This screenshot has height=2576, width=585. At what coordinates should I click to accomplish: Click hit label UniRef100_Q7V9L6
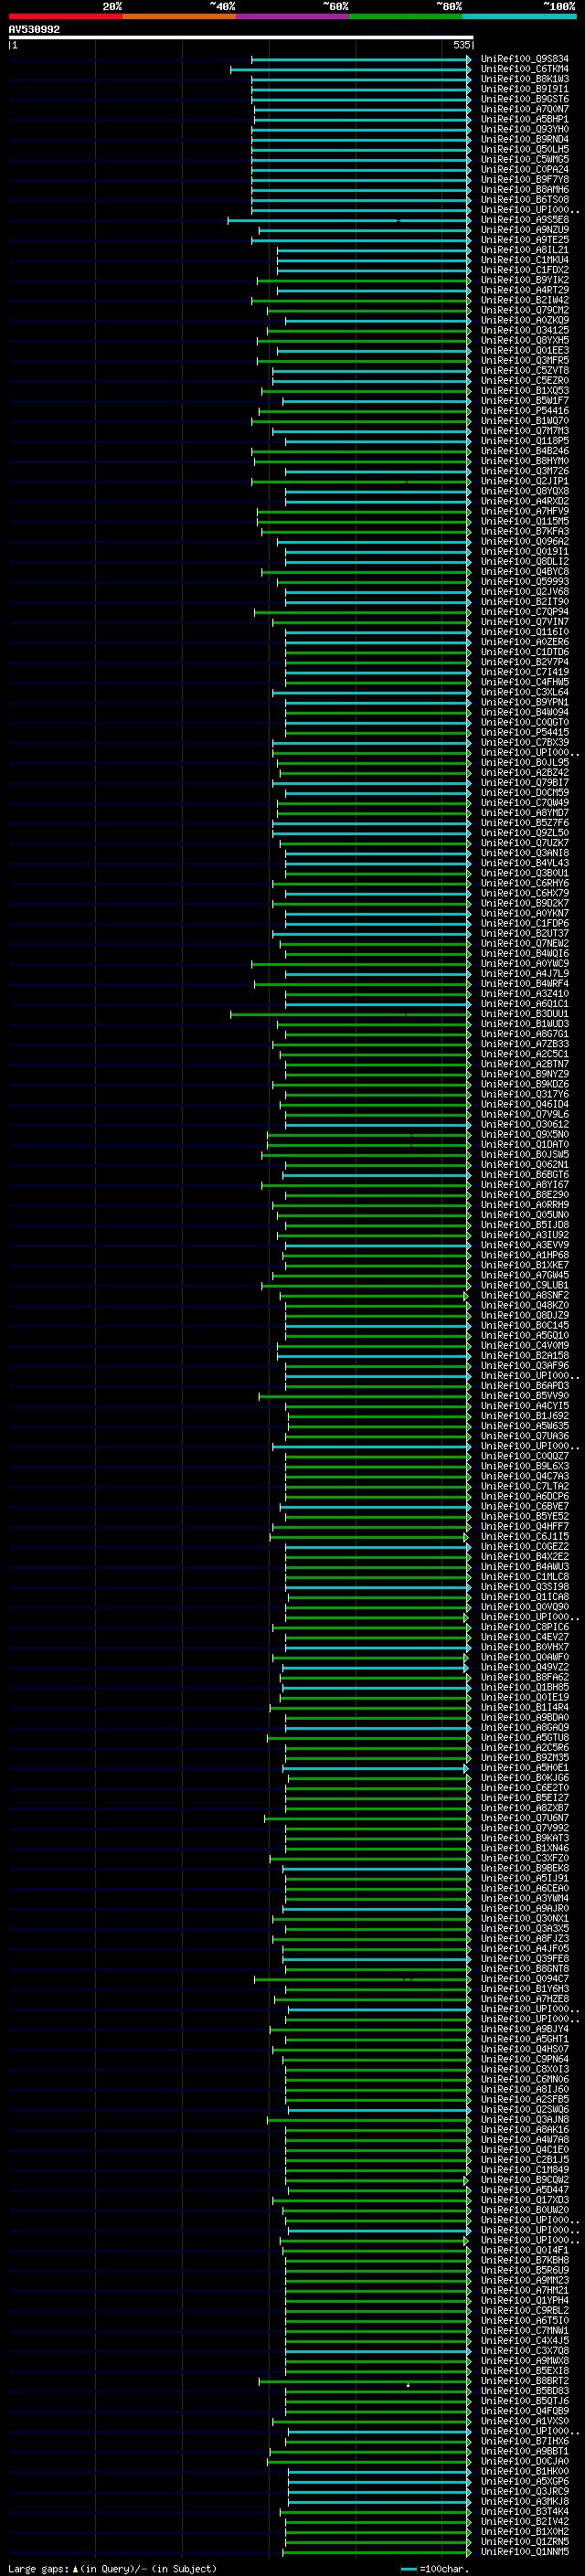(x=525, y=1115)
